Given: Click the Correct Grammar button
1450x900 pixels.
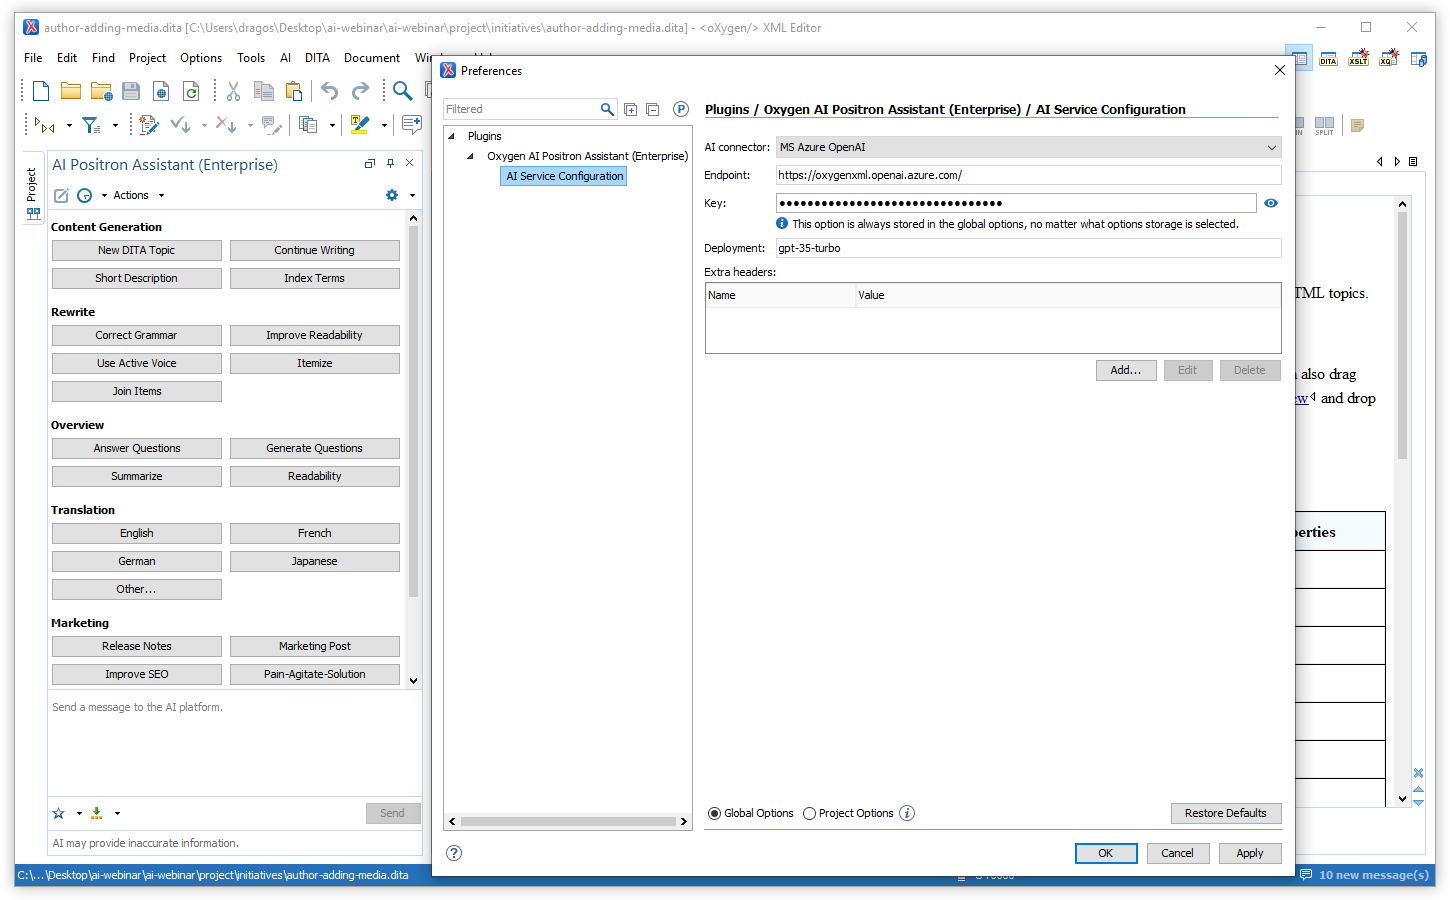Looking at the screenshot, I should coord(137,335).
